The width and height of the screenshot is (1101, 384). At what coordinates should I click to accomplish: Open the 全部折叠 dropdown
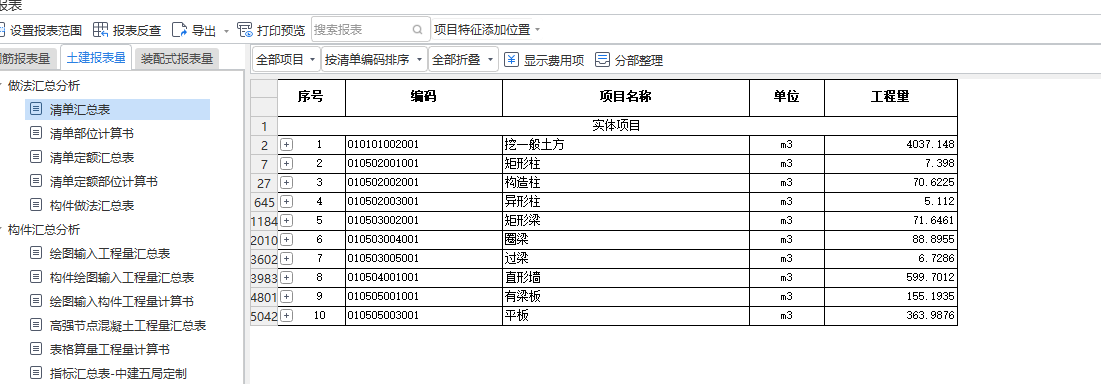(463, 60)
